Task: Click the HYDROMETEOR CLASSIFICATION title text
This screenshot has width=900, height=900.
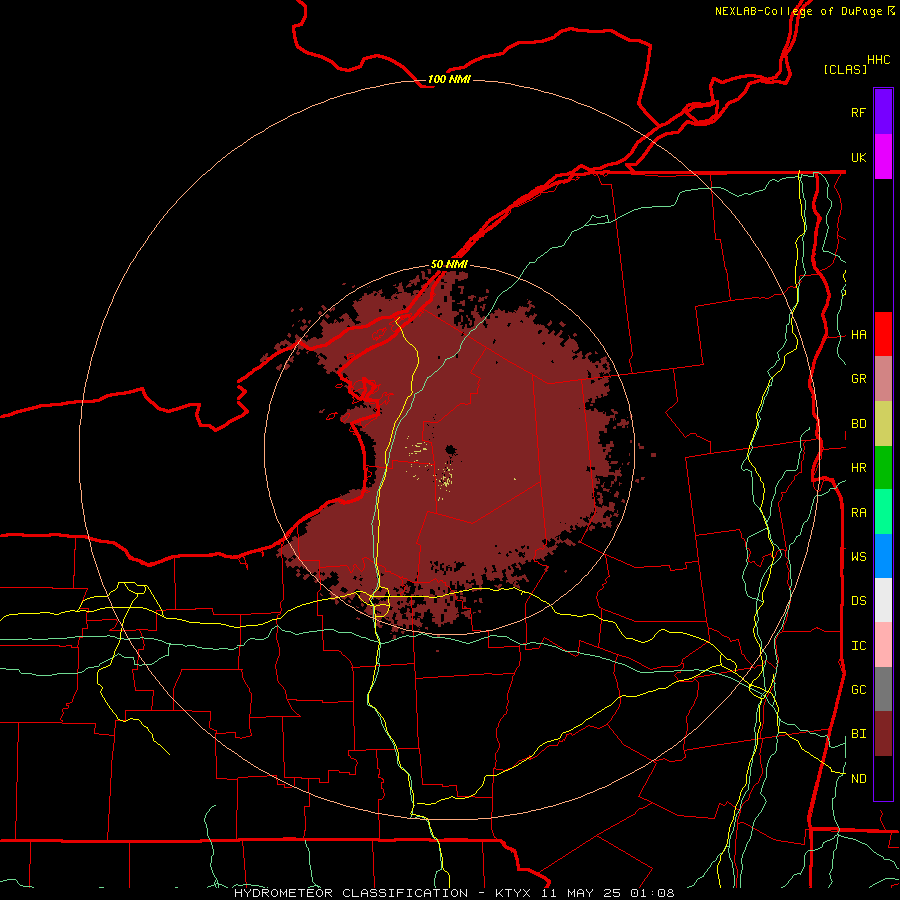Action: tap(351, 893)
